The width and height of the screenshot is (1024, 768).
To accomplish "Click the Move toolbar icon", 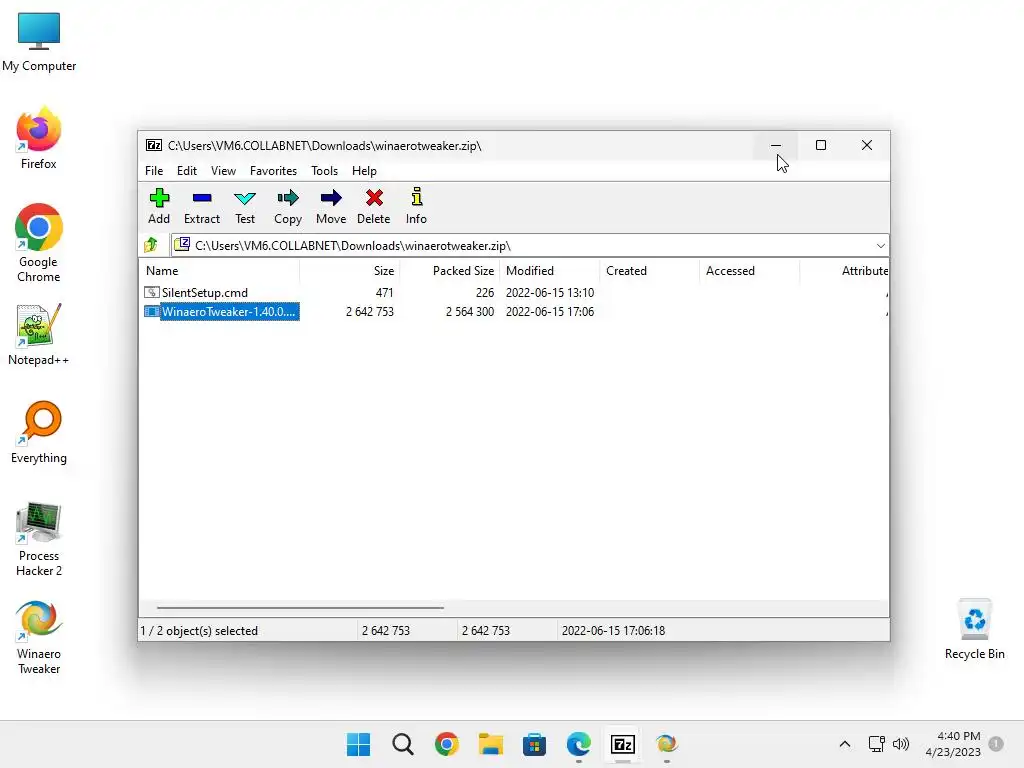I will click(331, 206).
